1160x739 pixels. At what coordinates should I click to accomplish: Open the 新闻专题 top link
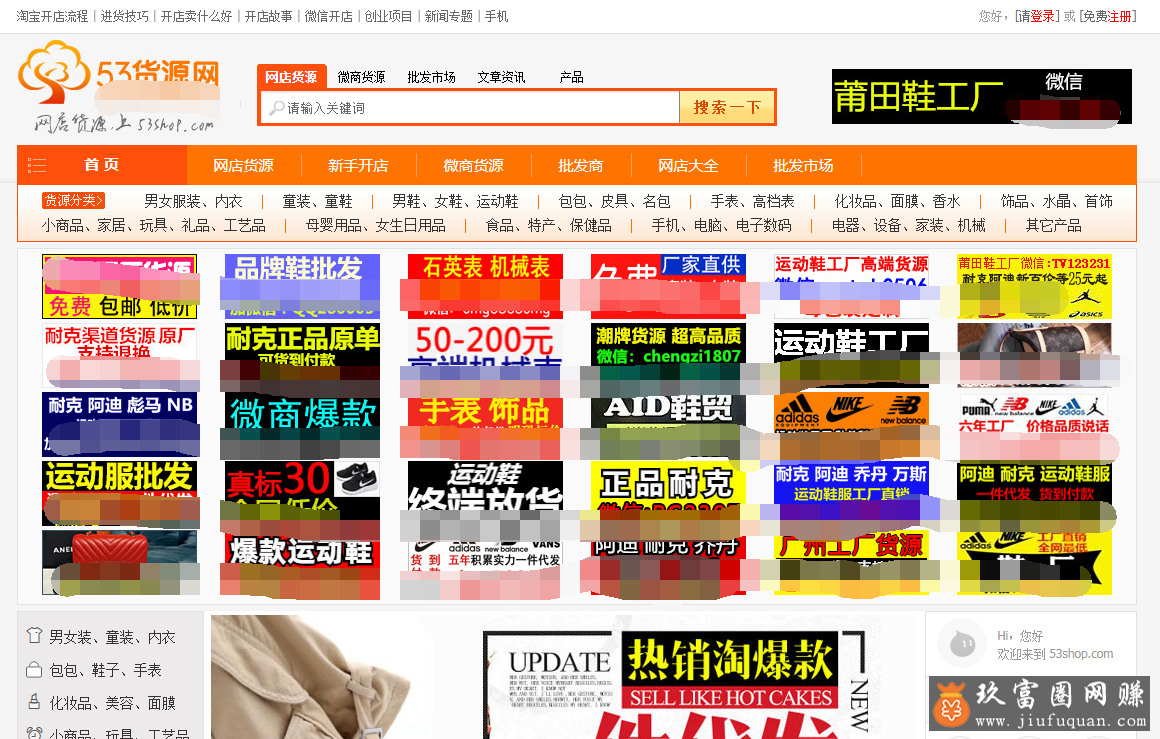click(x=448, y=16)
